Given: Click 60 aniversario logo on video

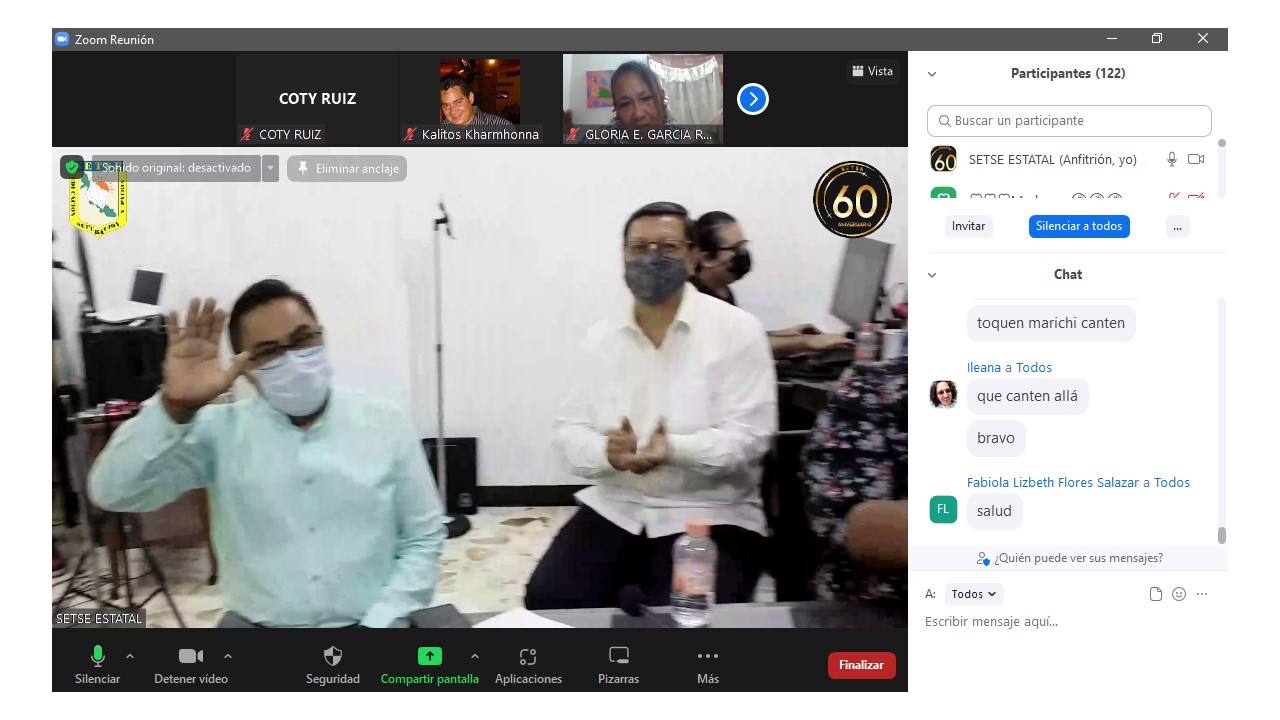Looking at the screenshot, I should [852, 199].
